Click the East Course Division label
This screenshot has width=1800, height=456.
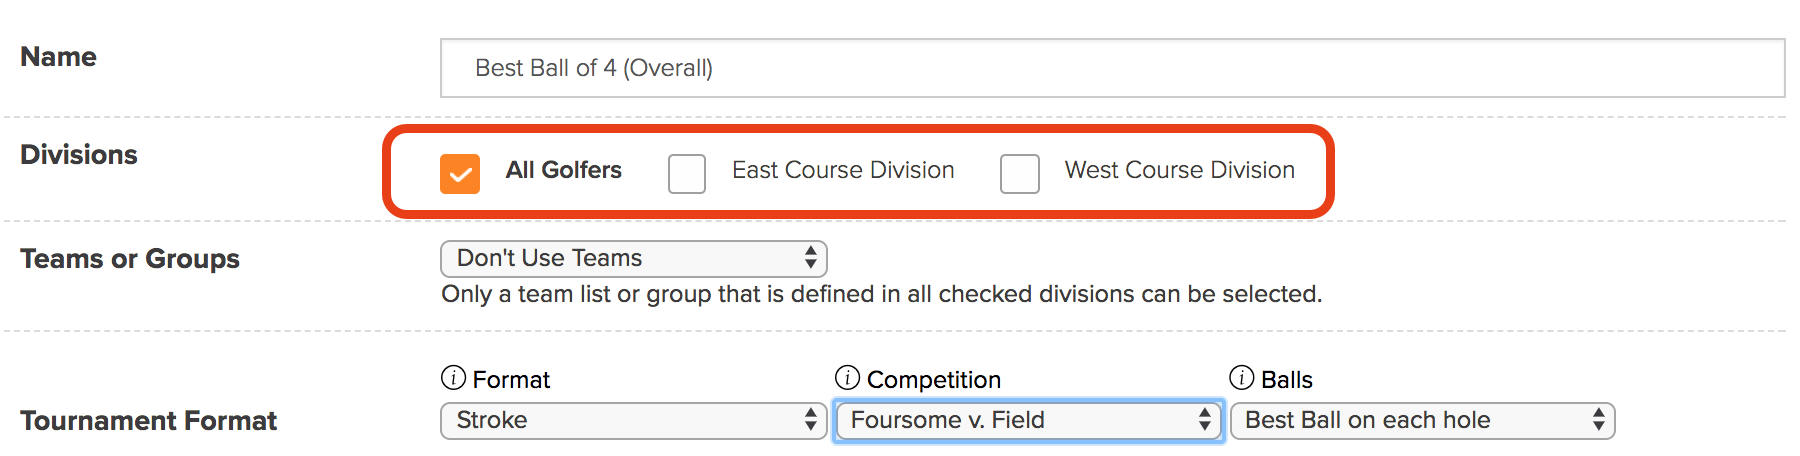tap(843, 170)
